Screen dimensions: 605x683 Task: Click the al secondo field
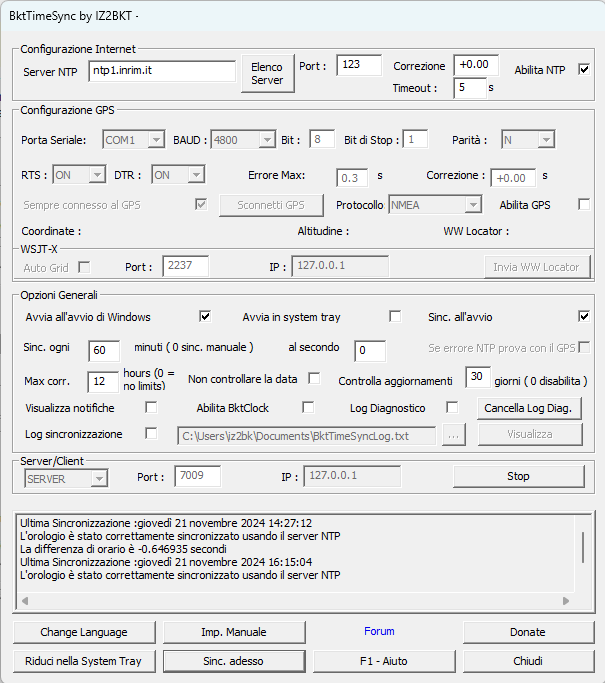coord(370,351)
